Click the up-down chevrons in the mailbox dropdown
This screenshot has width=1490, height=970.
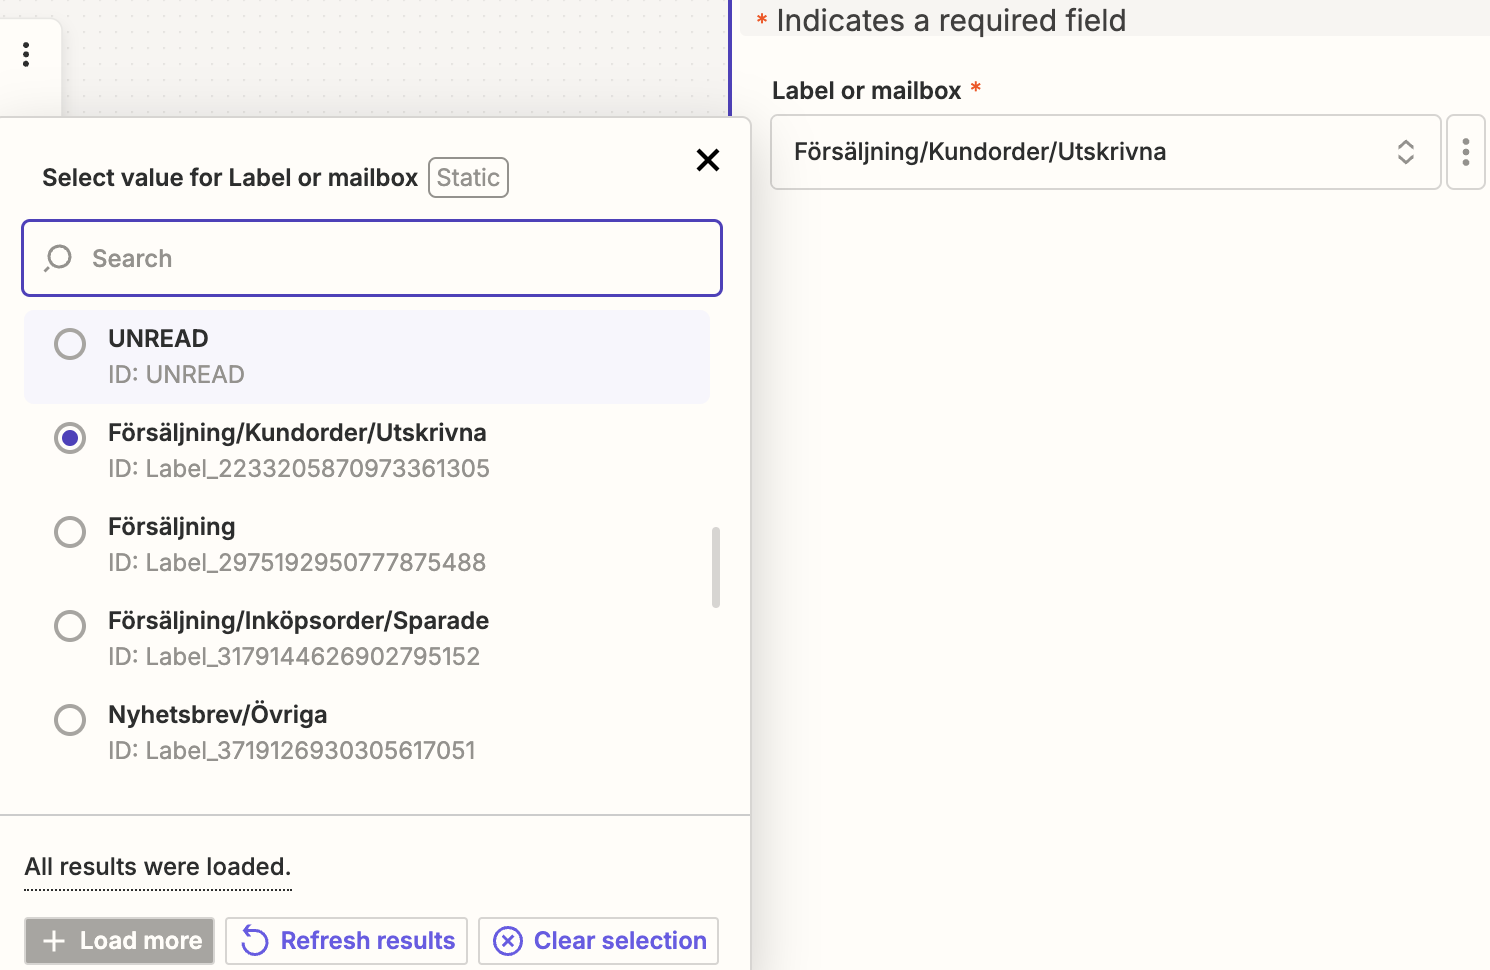click(x=1406, y=152)
